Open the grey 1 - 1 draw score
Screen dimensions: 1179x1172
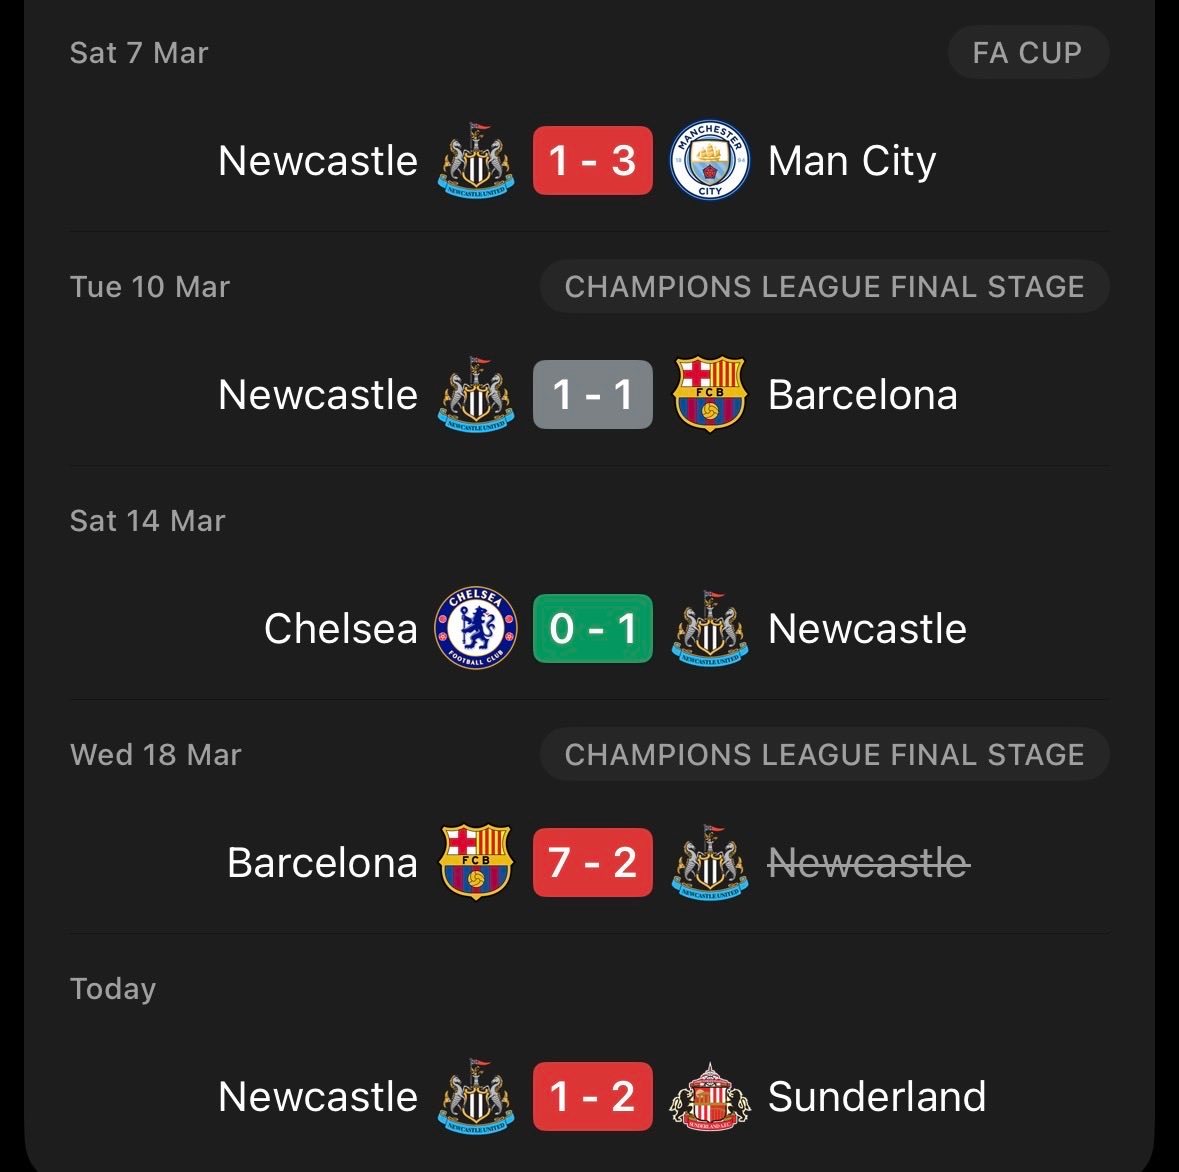point(592,394)
